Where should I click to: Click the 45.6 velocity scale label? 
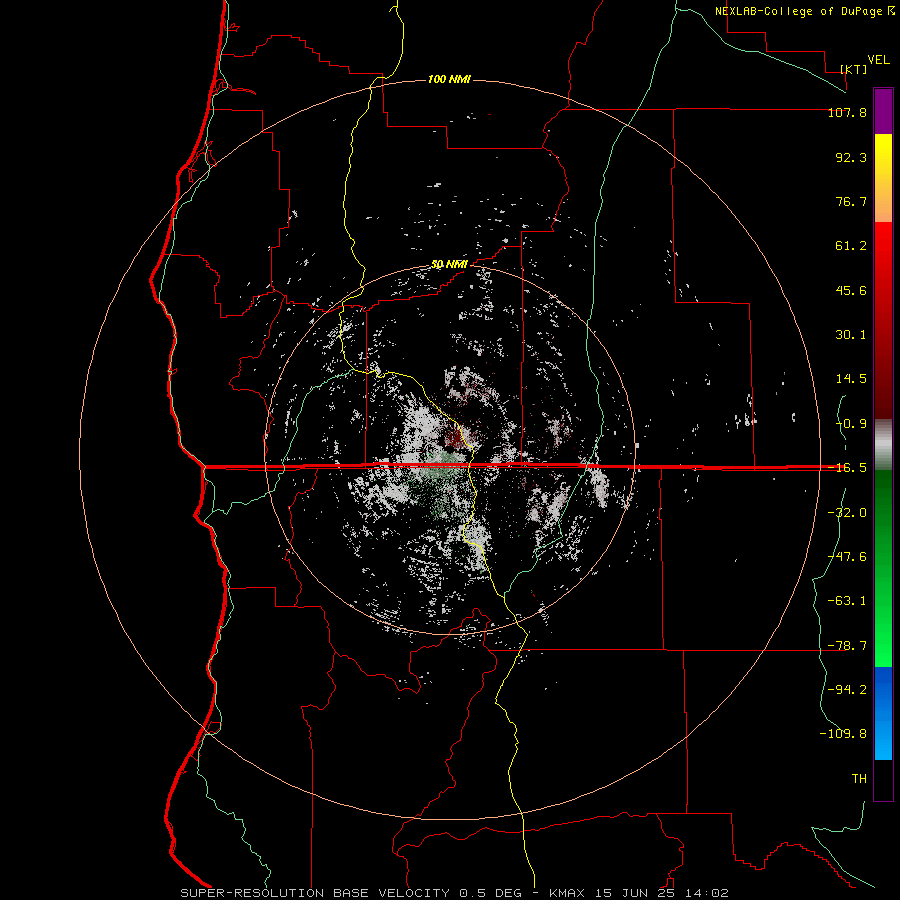[x=851, y=290]
